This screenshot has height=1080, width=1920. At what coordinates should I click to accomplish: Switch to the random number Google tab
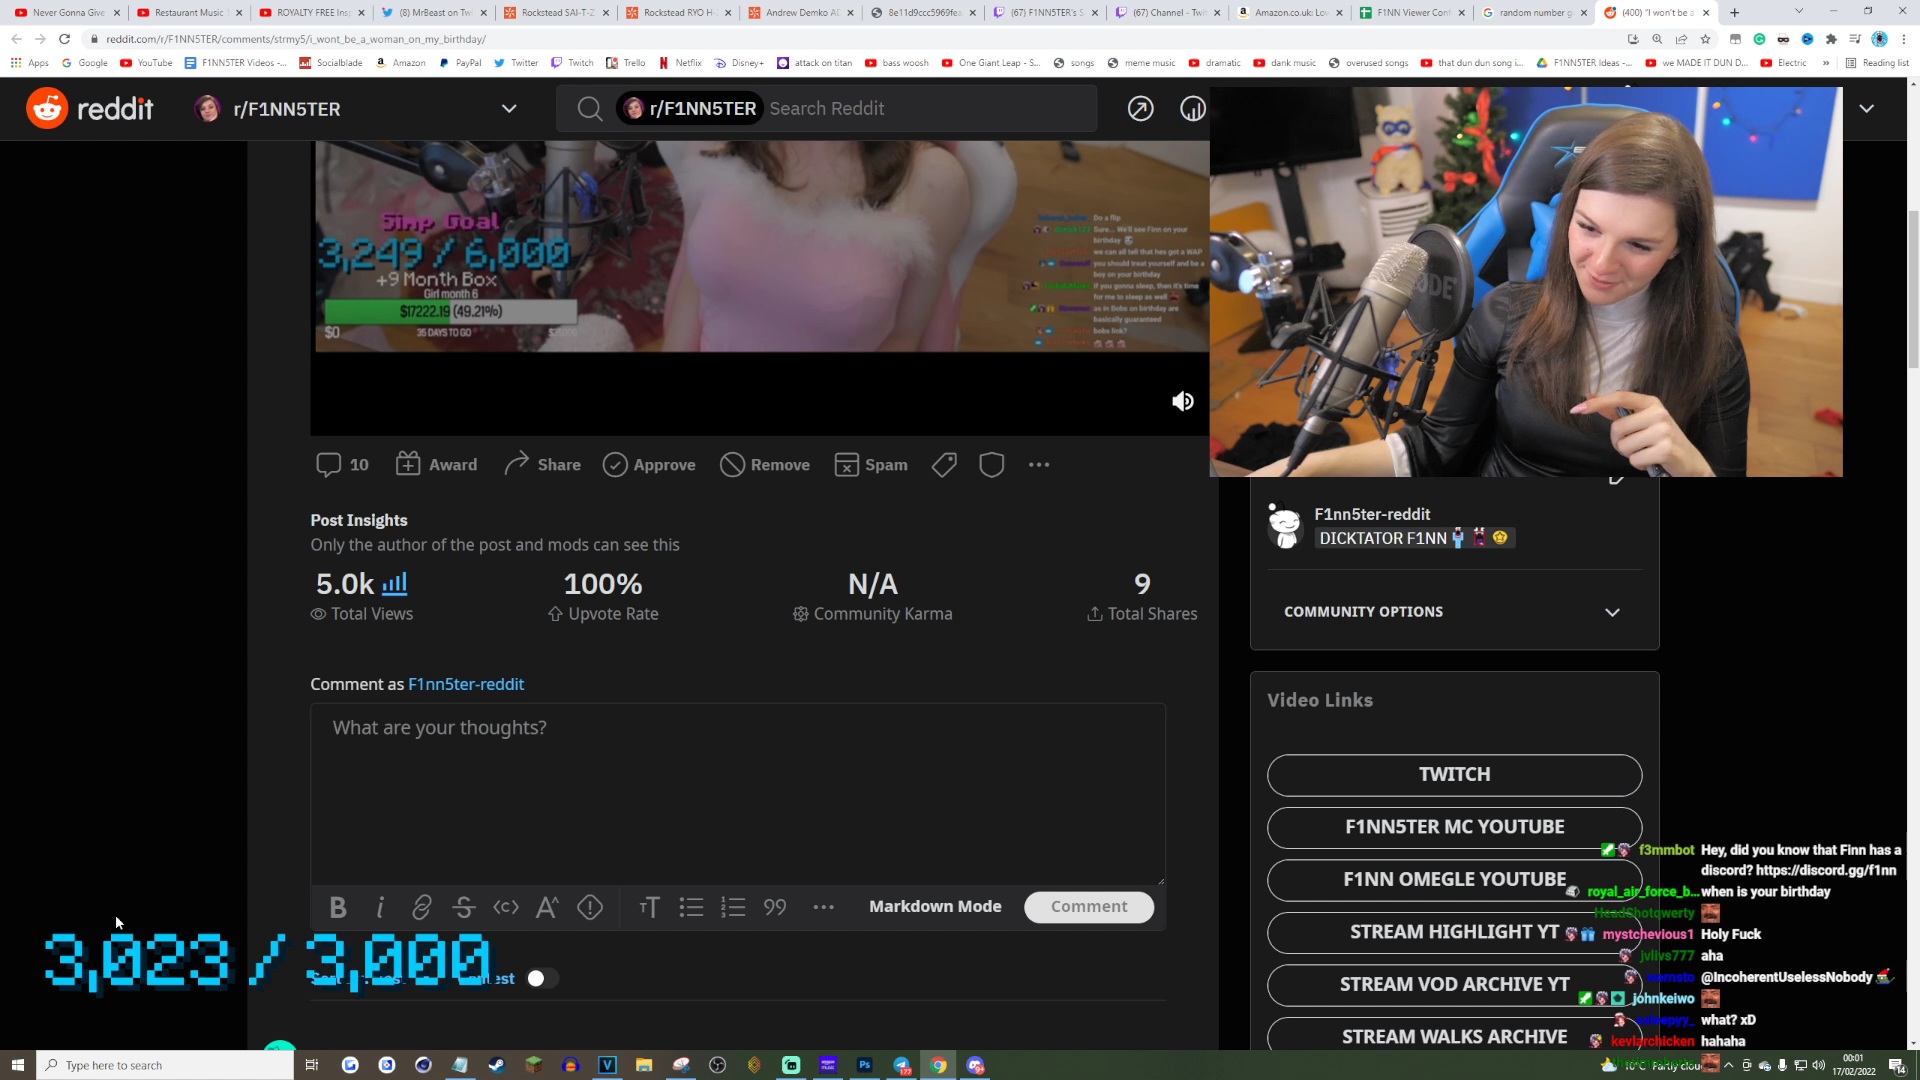pos(1535,13)
